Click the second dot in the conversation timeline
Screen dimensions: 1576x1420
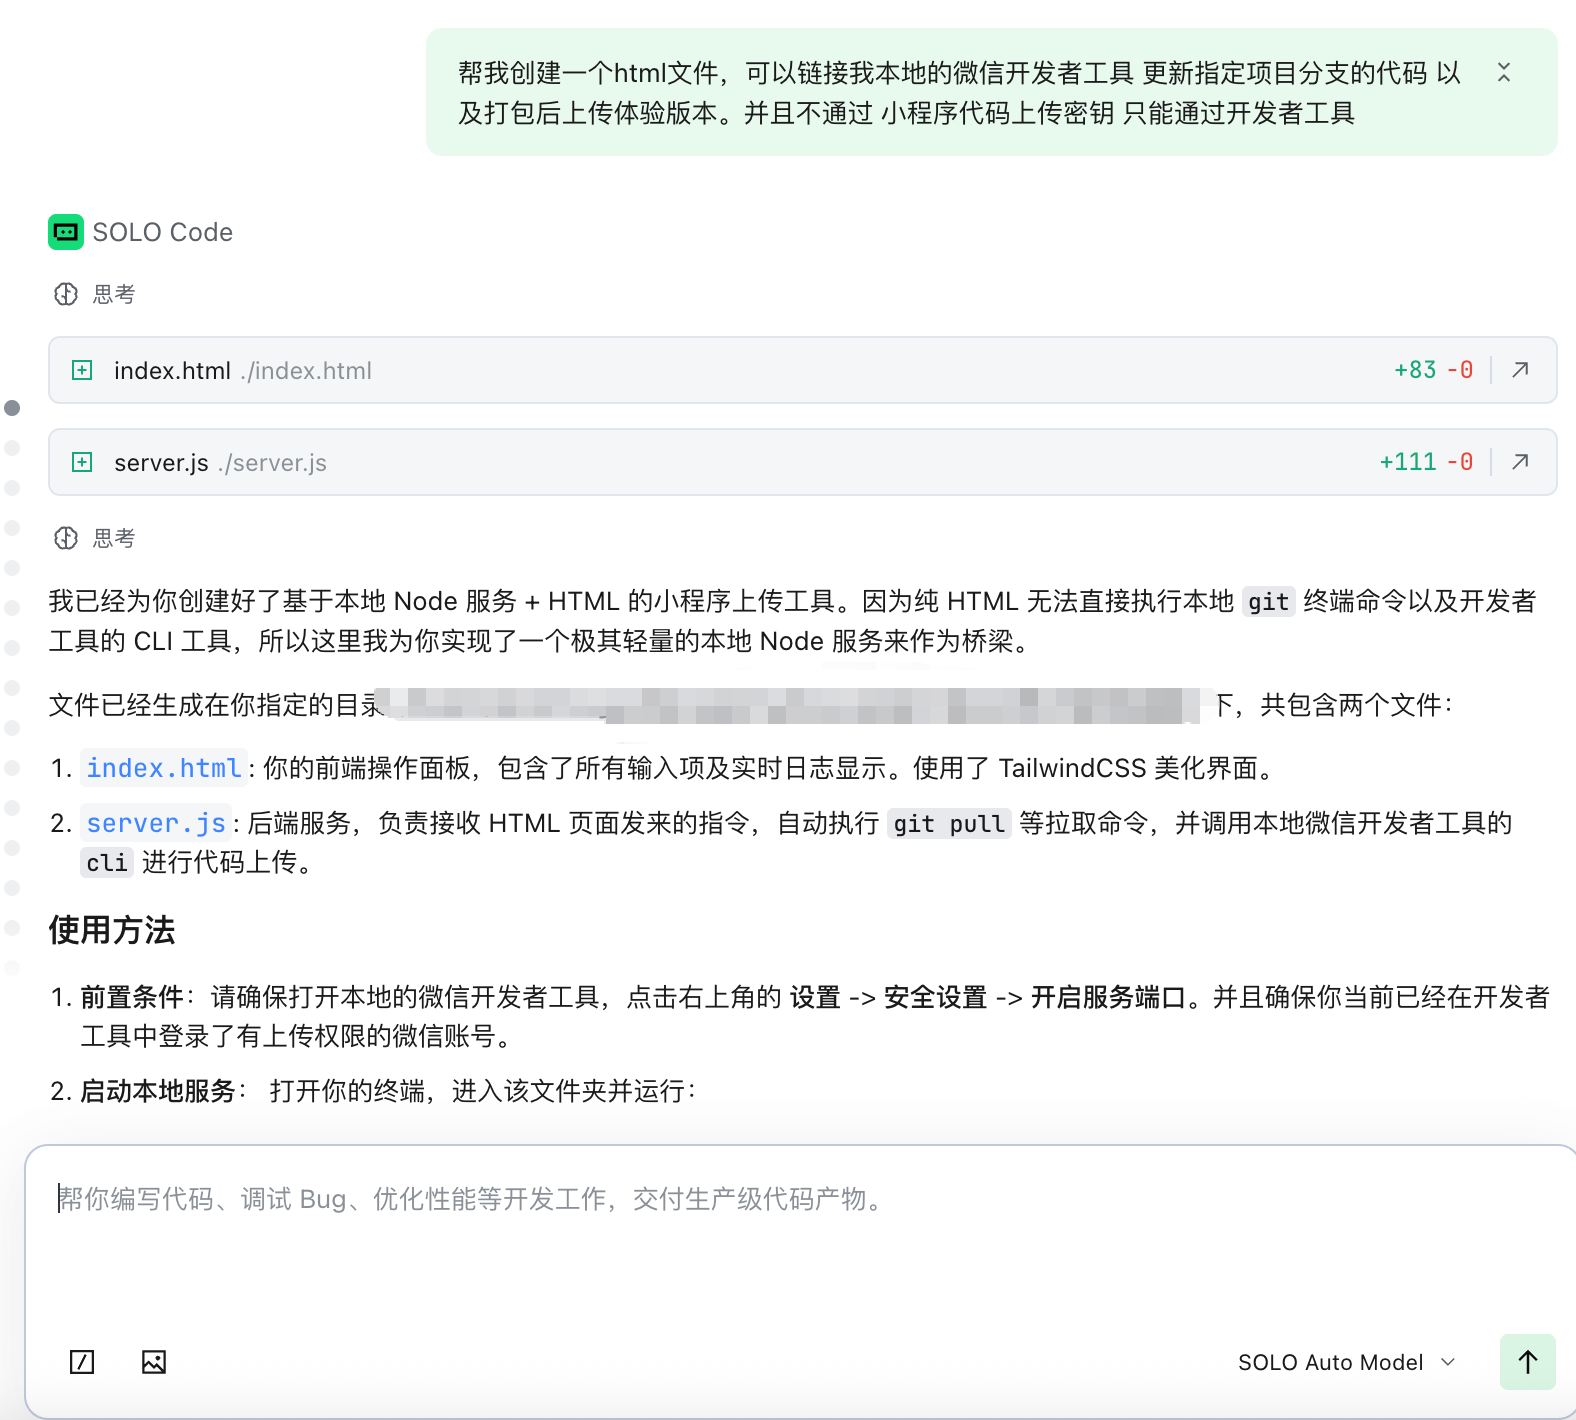12,448
